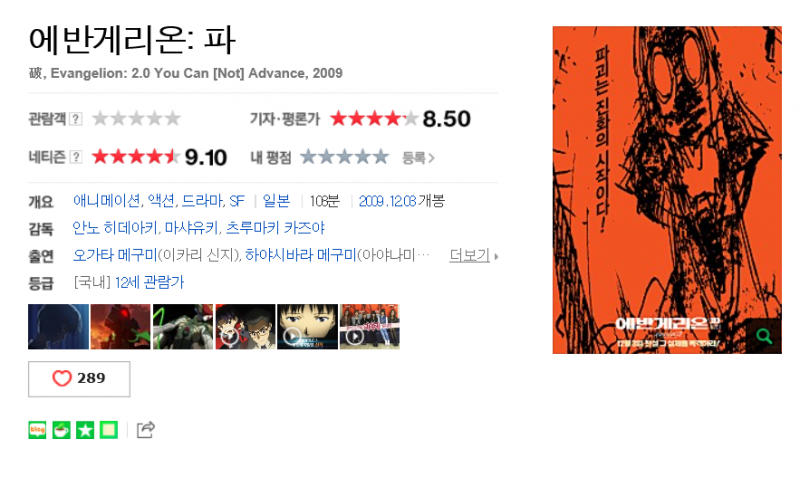Share to Naver cafe cup icon
Viewport: 800px width, 477px height.
click(61, 430)
